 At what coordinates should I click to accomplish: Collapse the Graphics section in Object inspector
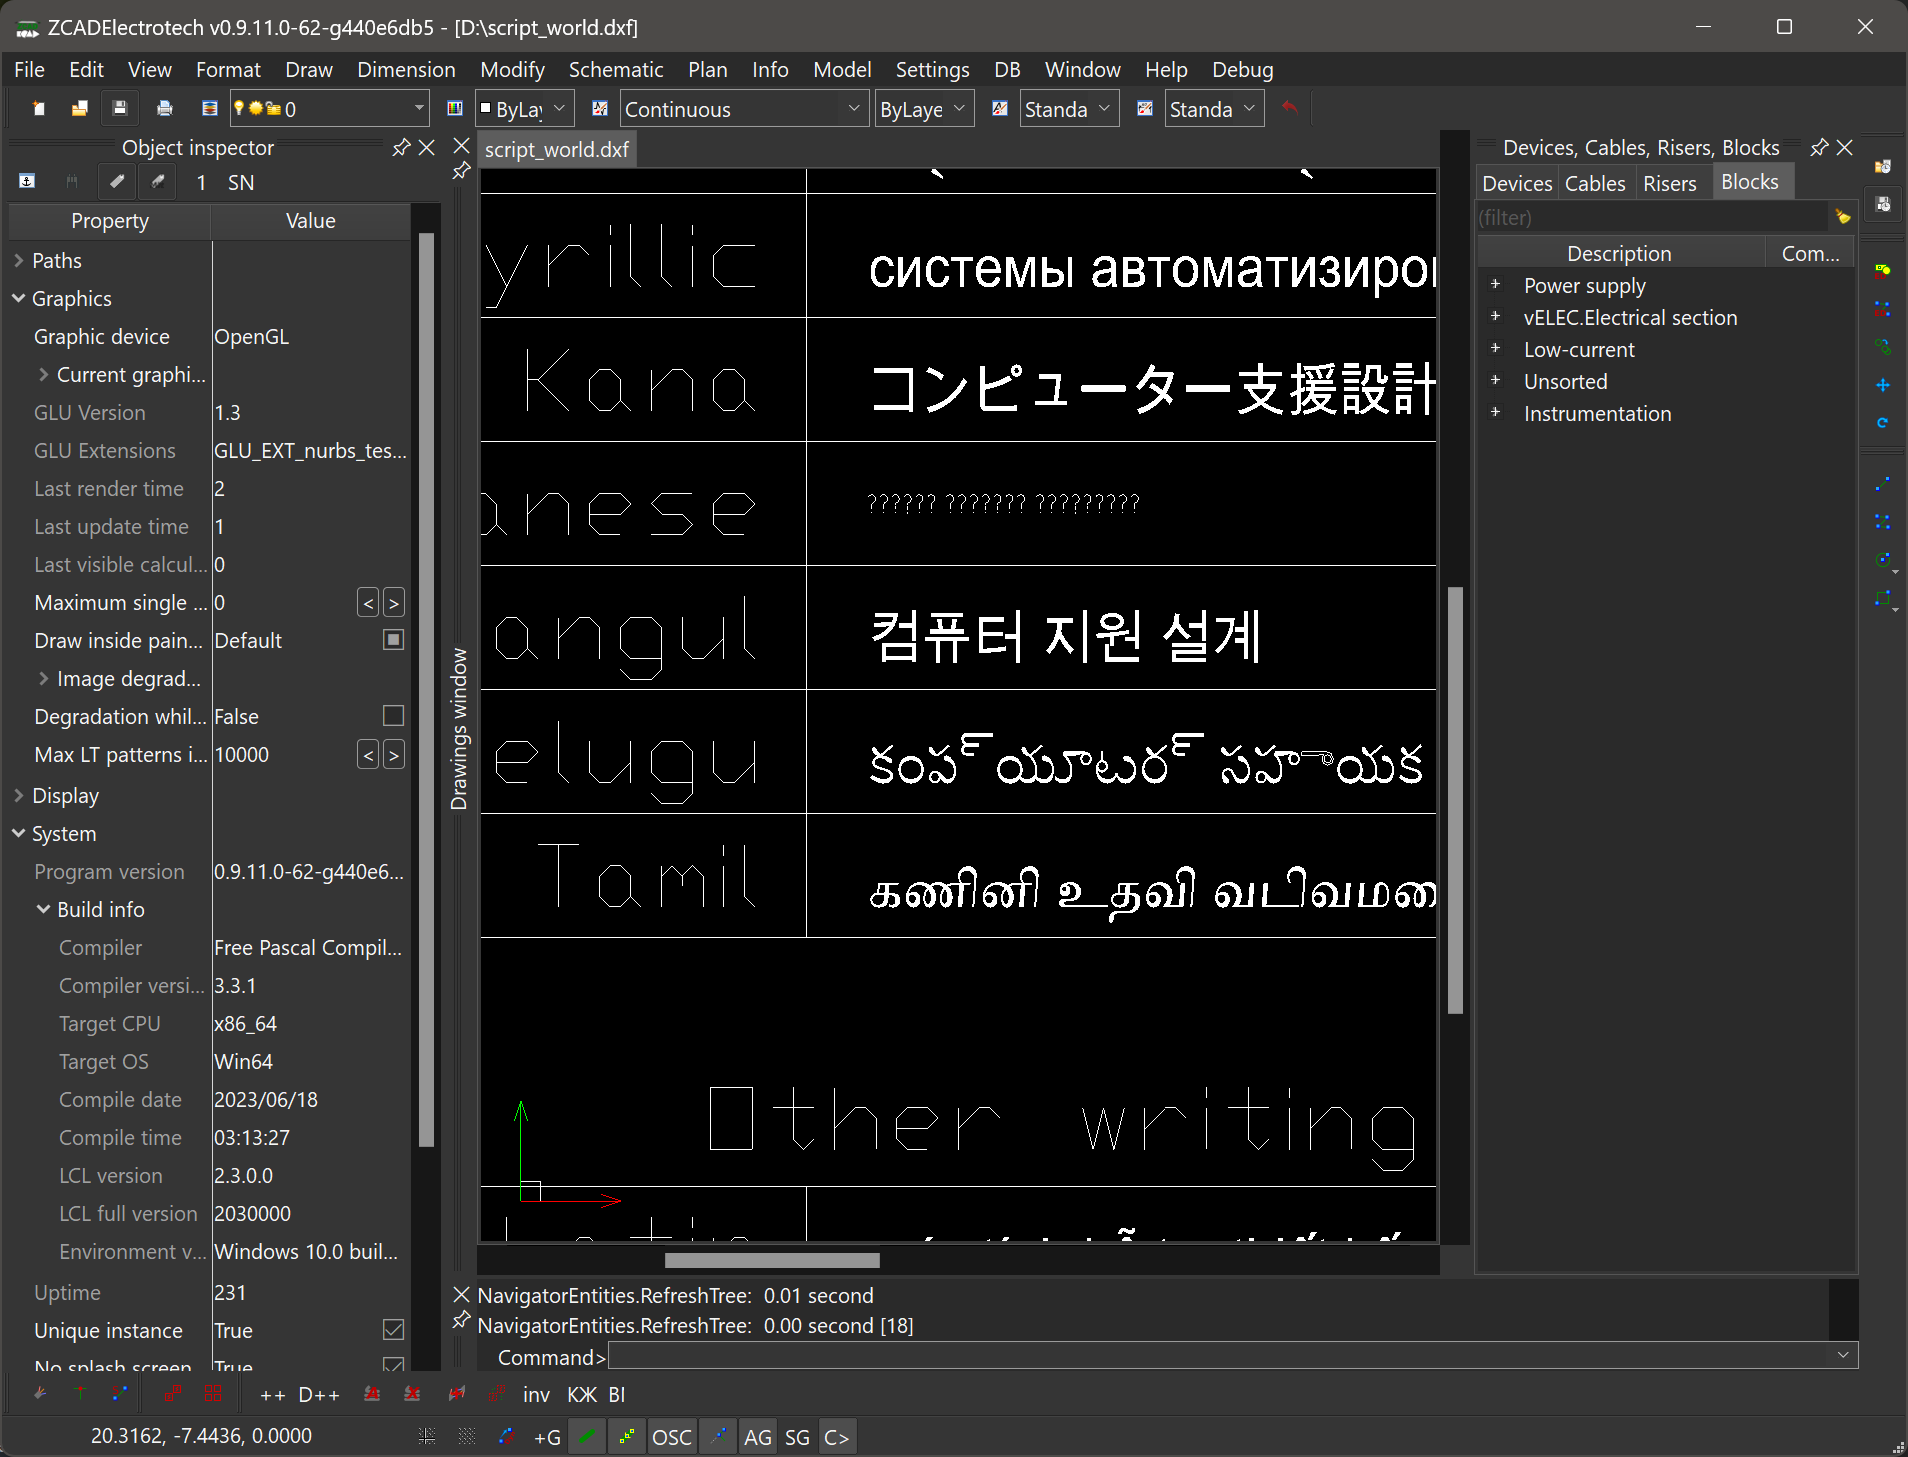point(17,298)
